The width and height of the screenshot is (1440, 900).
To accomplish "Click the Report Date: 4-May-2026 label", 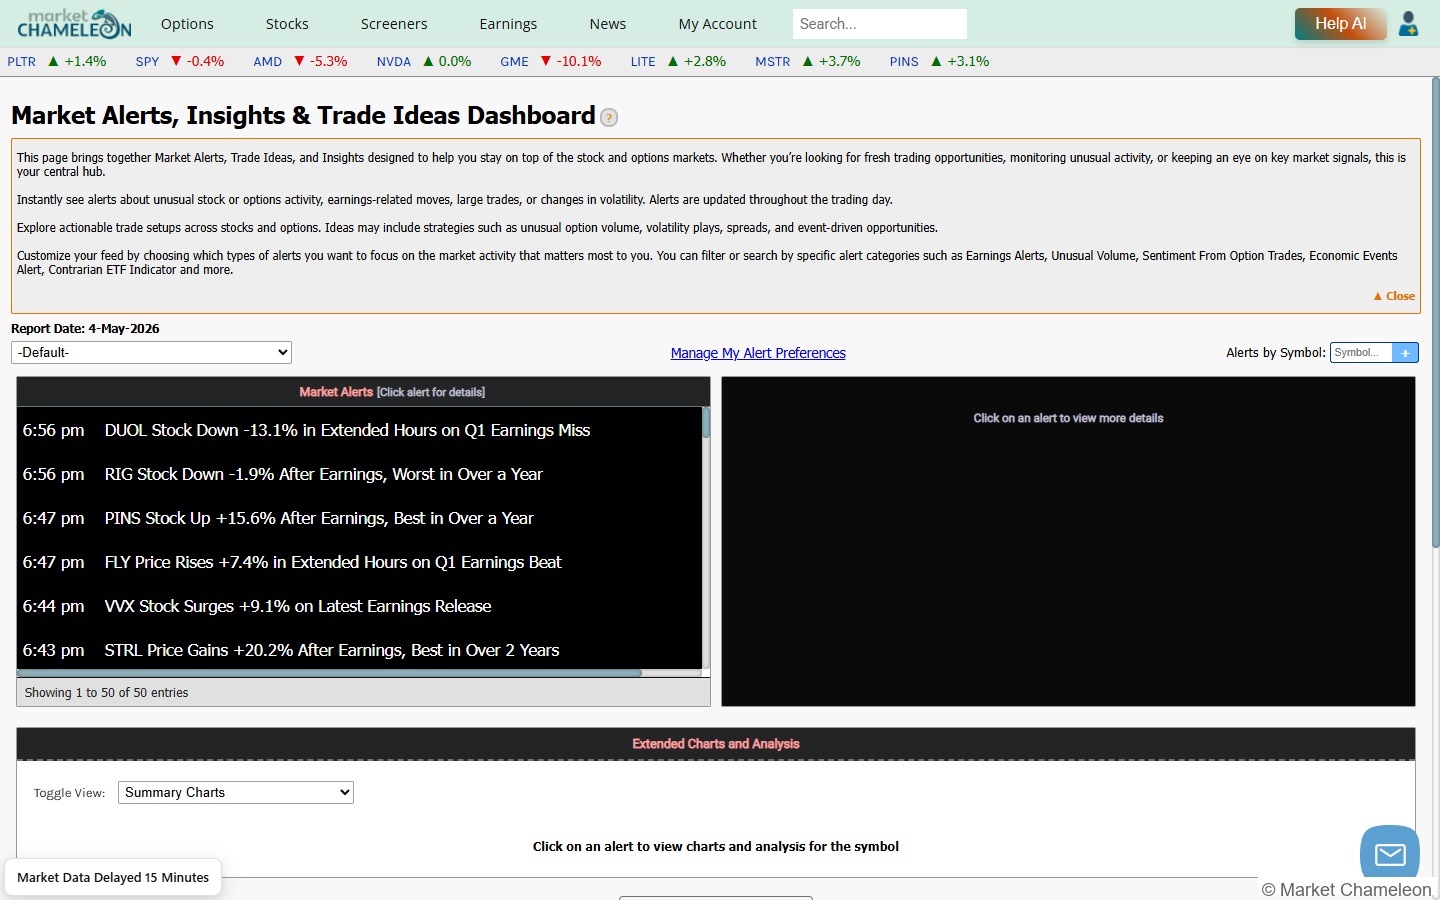I will (x=85, y=328).
